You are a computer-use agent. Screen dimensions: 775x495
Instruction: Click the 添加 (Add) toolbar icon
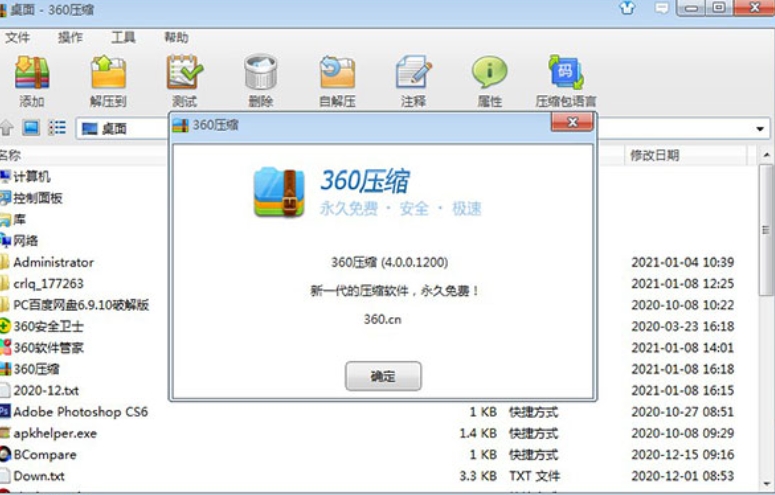pos(32,82)
